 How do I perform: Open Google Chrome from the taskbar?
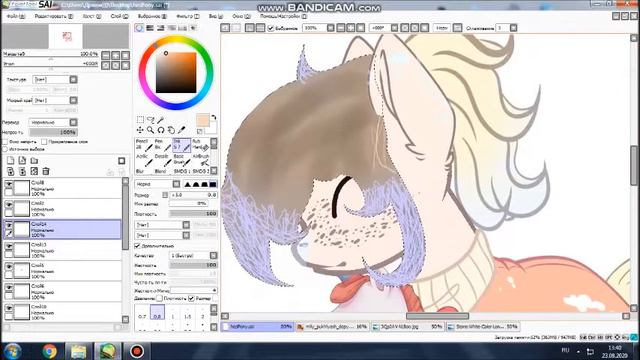click(50, 351)
